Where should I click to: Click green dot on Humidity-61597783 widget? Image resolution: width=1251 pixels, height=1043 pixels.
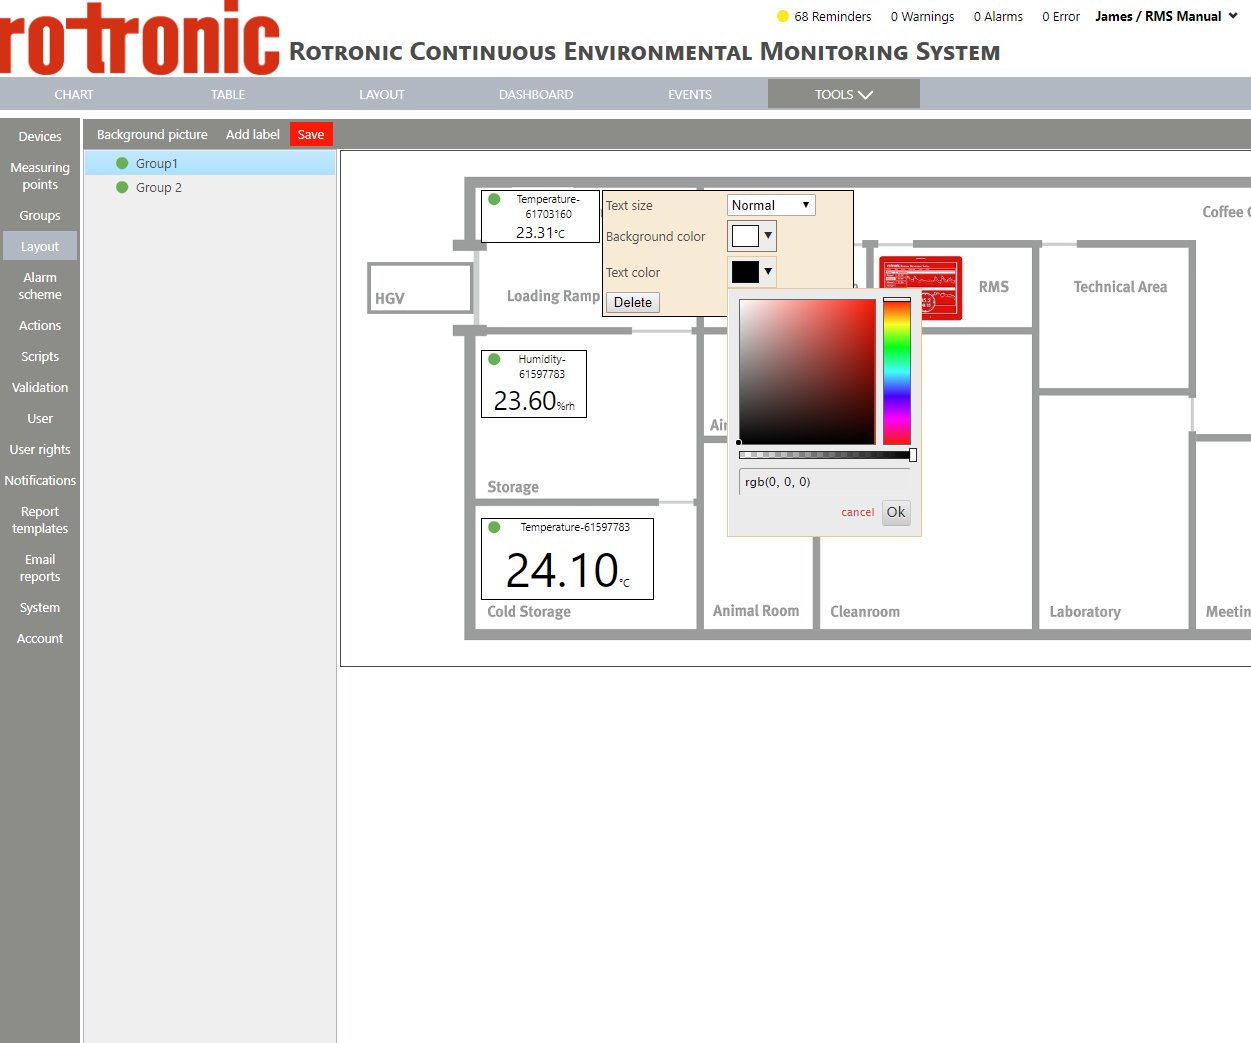click(494, 359)
